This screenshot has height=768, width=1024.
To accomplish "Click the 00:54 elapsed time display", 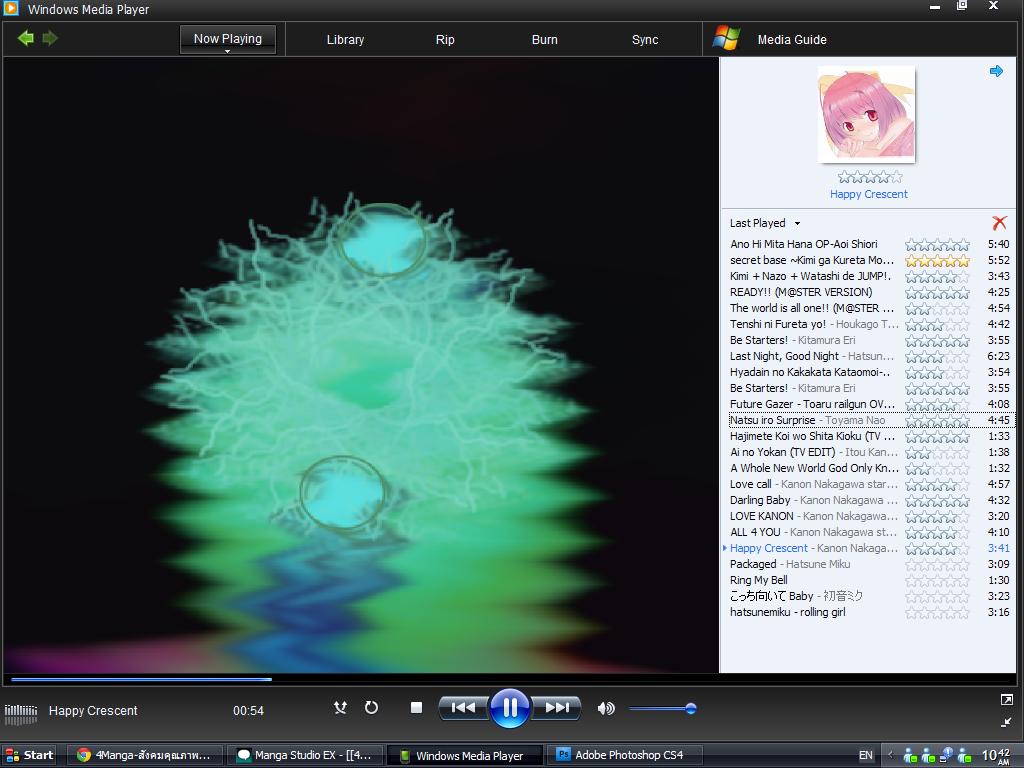I will 248,711.
